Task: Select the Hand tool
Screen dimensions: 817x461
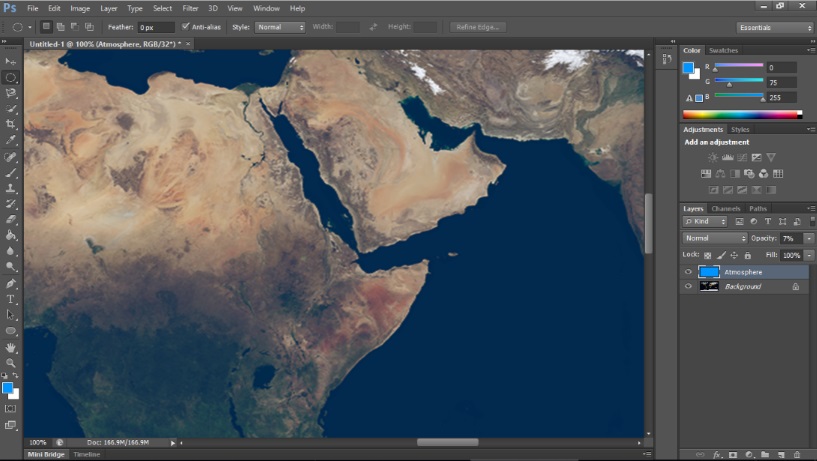Action: click(x=11, y=347)
